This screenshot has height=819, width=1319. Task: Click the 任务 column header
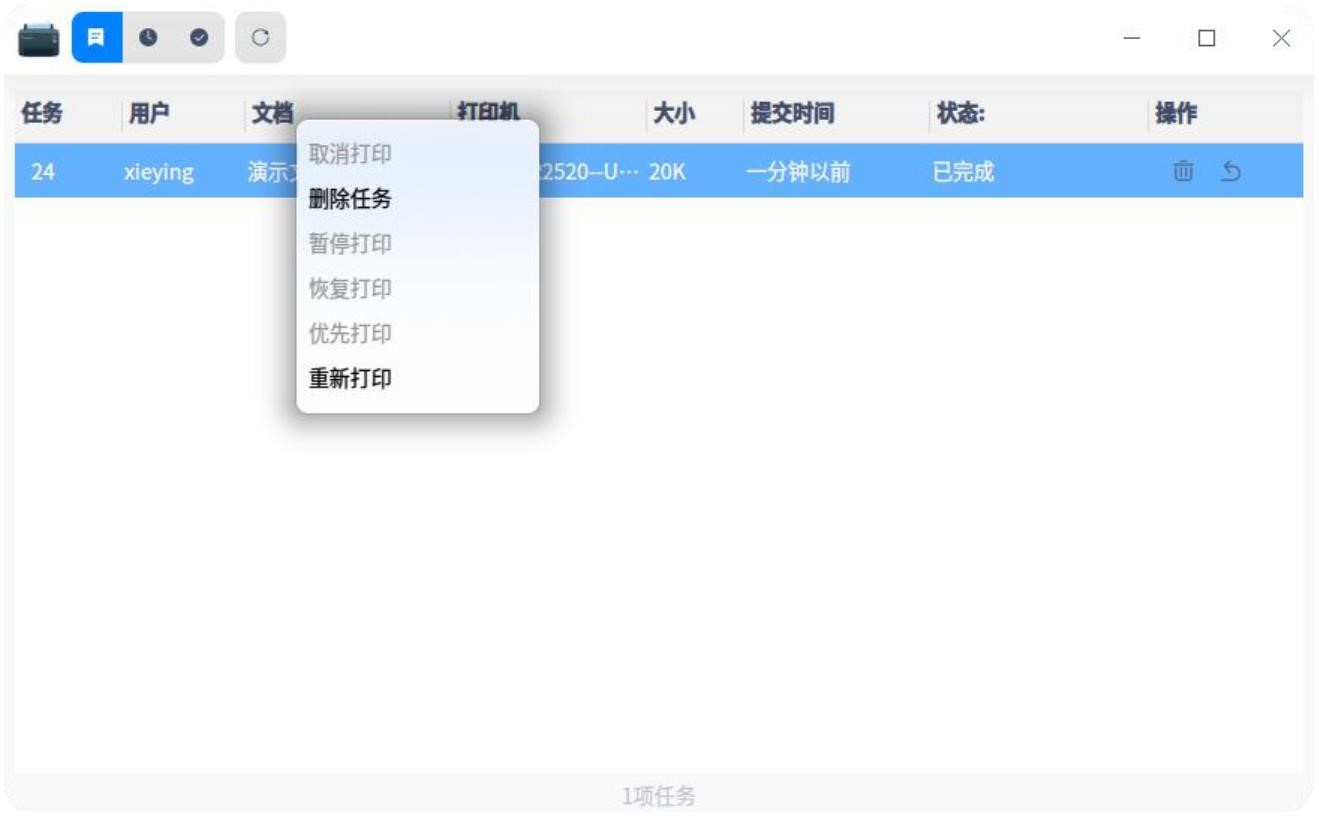[42, 115]
